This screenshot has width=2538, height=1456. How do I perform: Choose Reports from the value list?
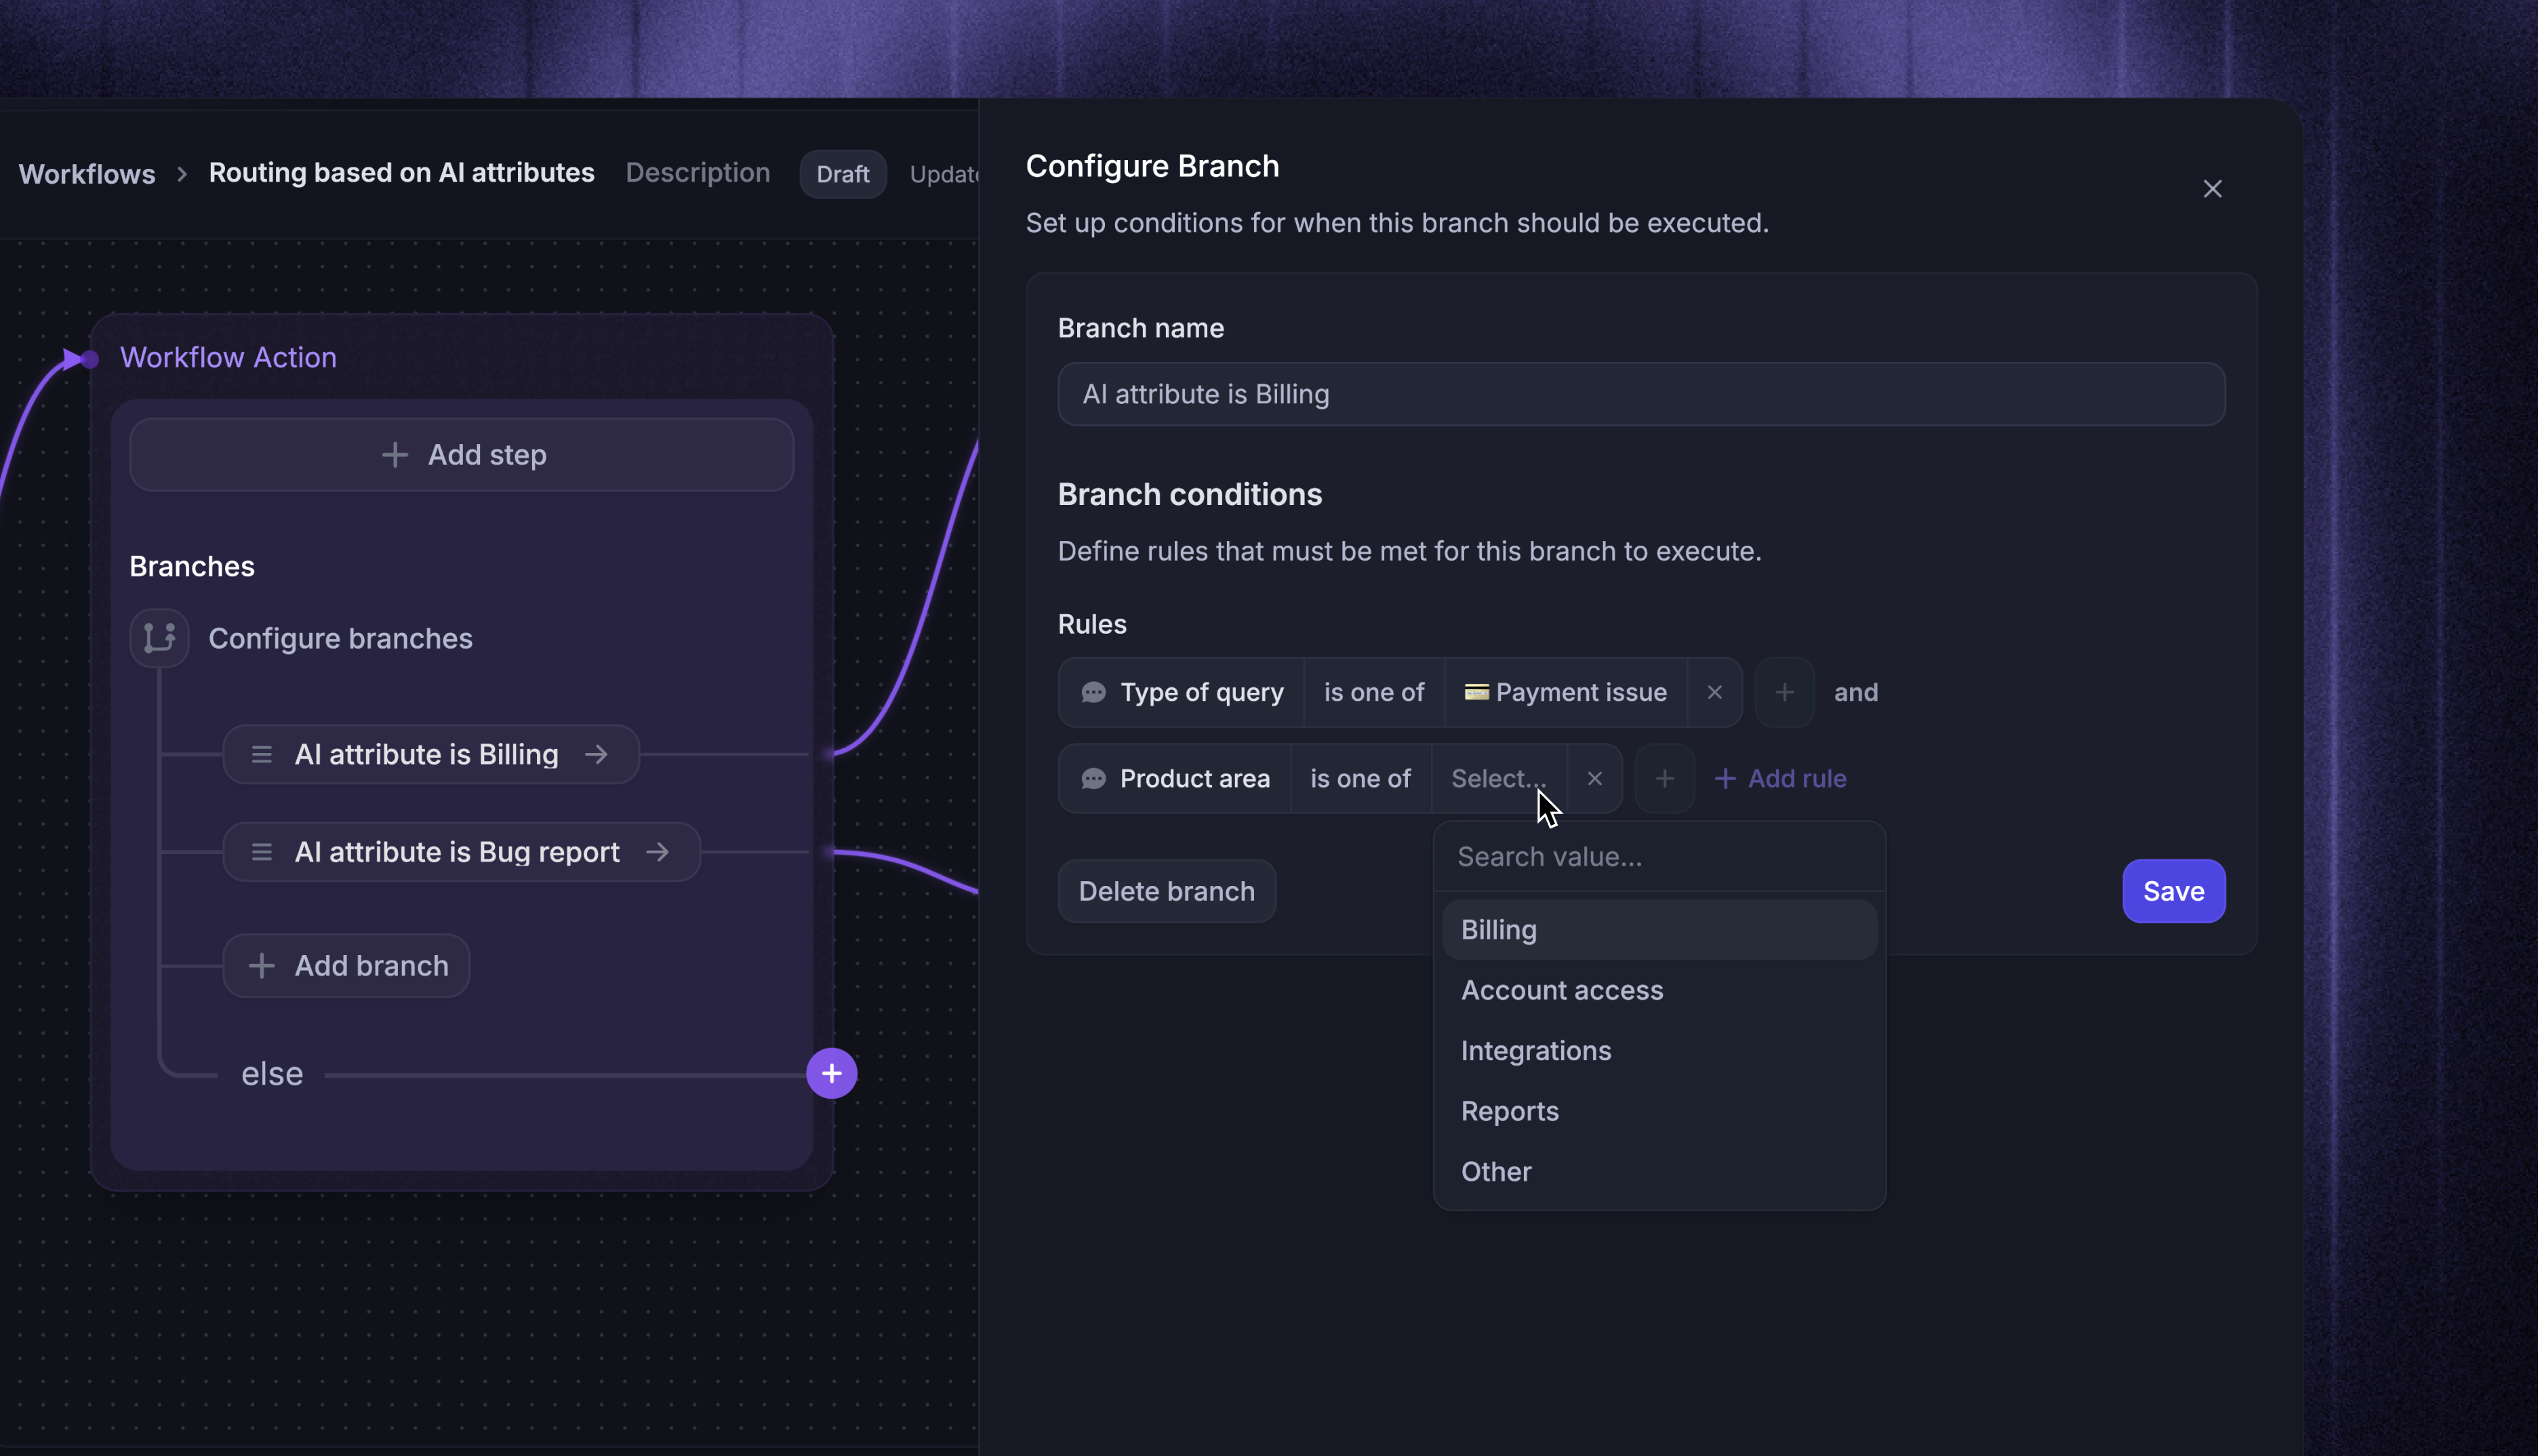(x=1660, y=1111)
